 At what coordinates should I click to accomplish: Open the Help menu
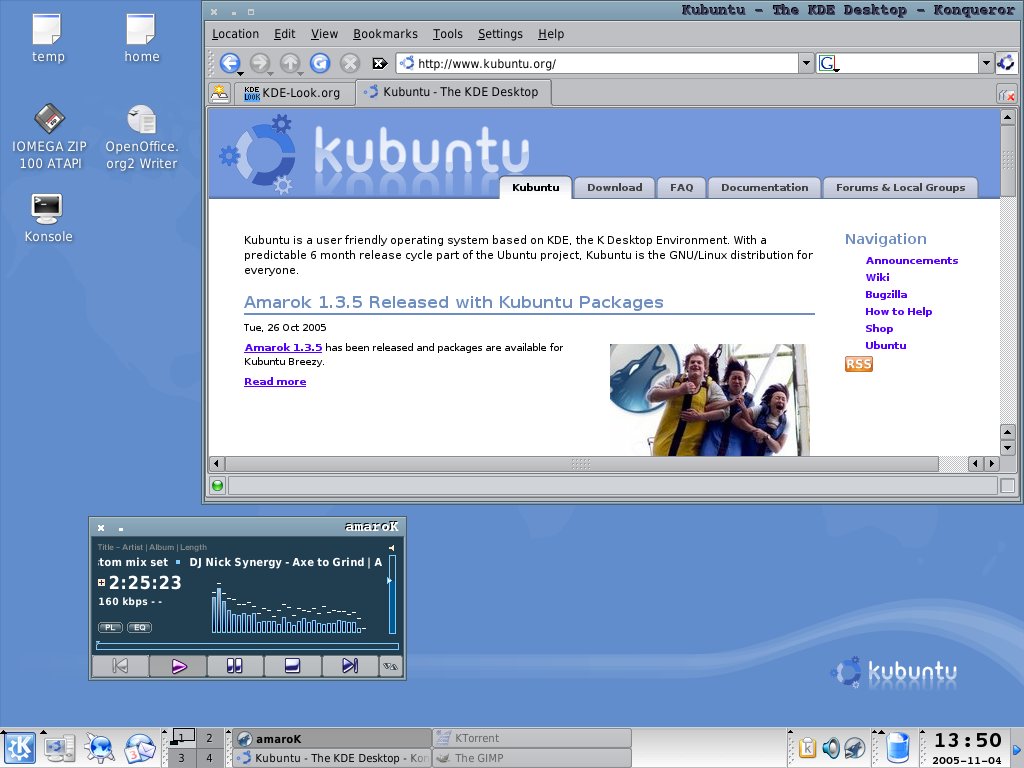pos(551,34)
